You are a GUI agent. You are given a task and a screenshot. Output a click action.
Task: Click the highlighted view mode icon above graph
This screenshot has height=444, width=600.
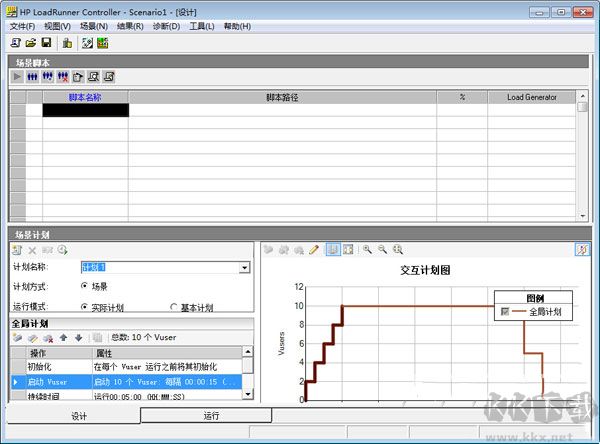click(333, 250)
